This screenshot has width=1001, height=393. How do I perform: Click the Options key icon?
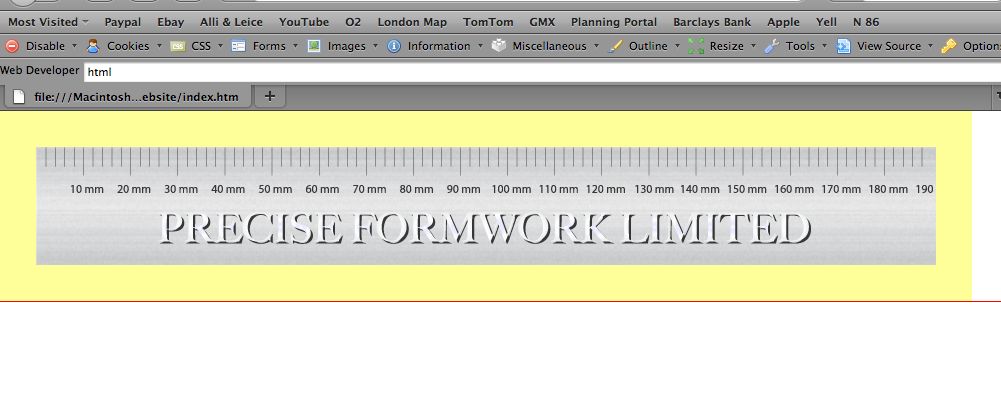949,46
